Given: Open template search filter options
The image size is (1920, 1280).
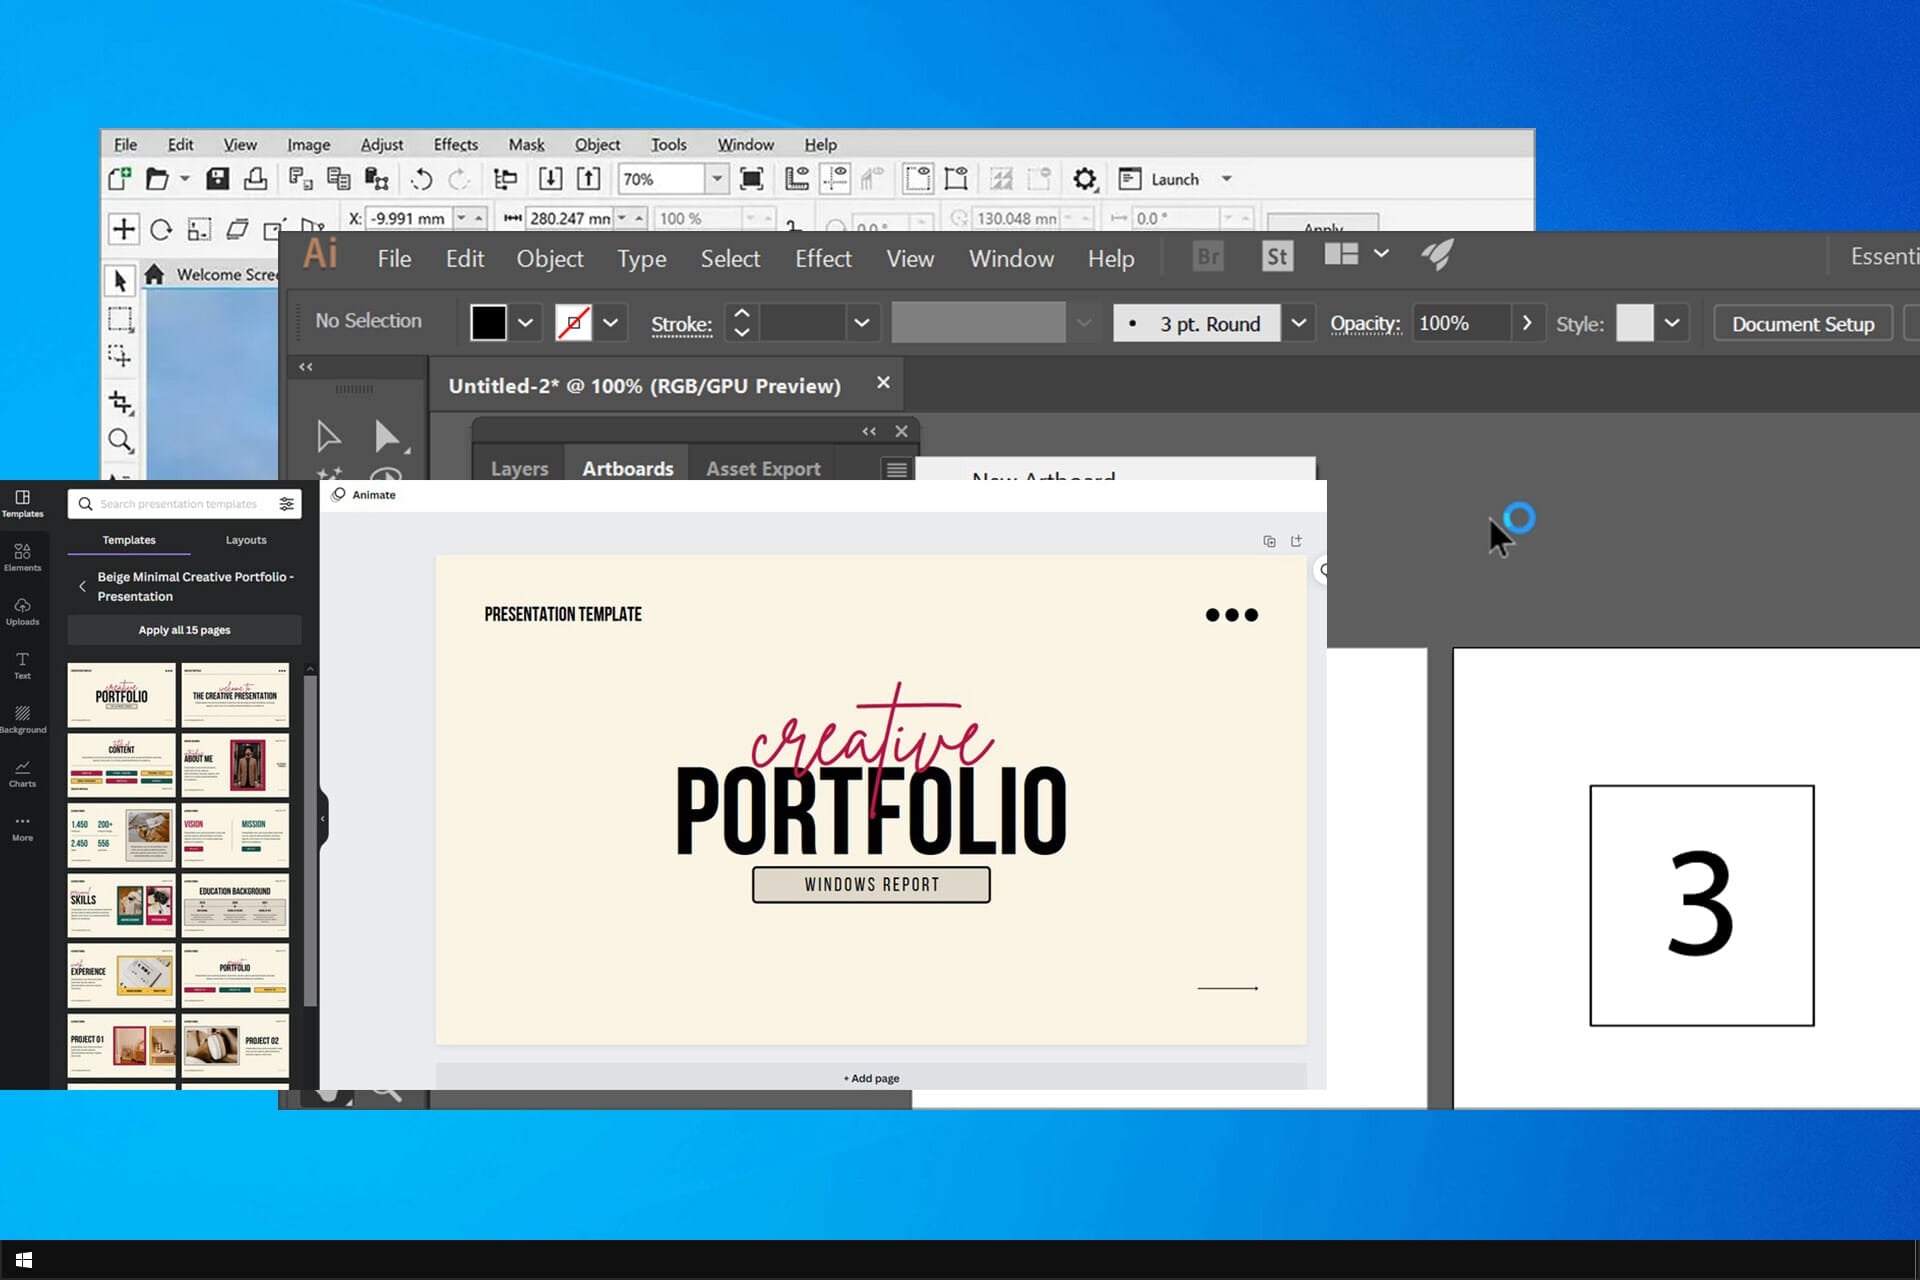Looking at the screenshot, I should (286, 504).
